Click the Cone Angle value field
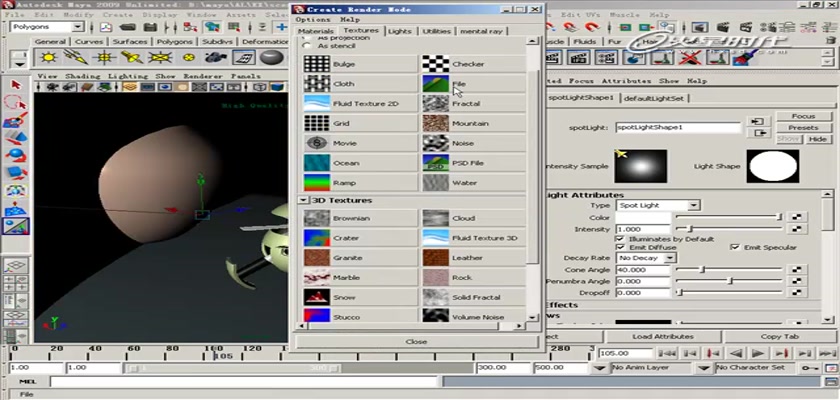 click(x=643, y=270)
